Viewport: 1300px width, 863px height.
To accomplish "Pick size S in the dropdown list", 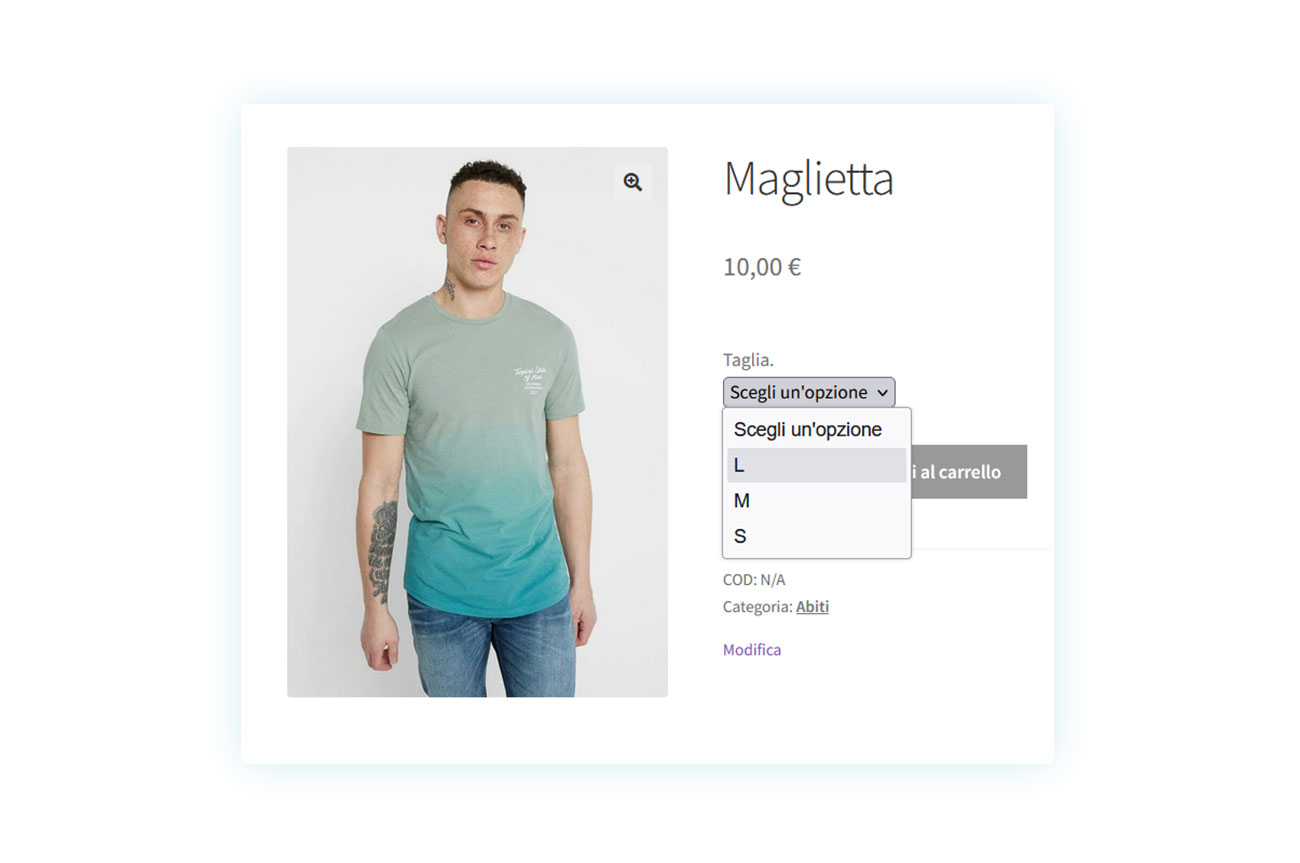I will coord(816,537).
